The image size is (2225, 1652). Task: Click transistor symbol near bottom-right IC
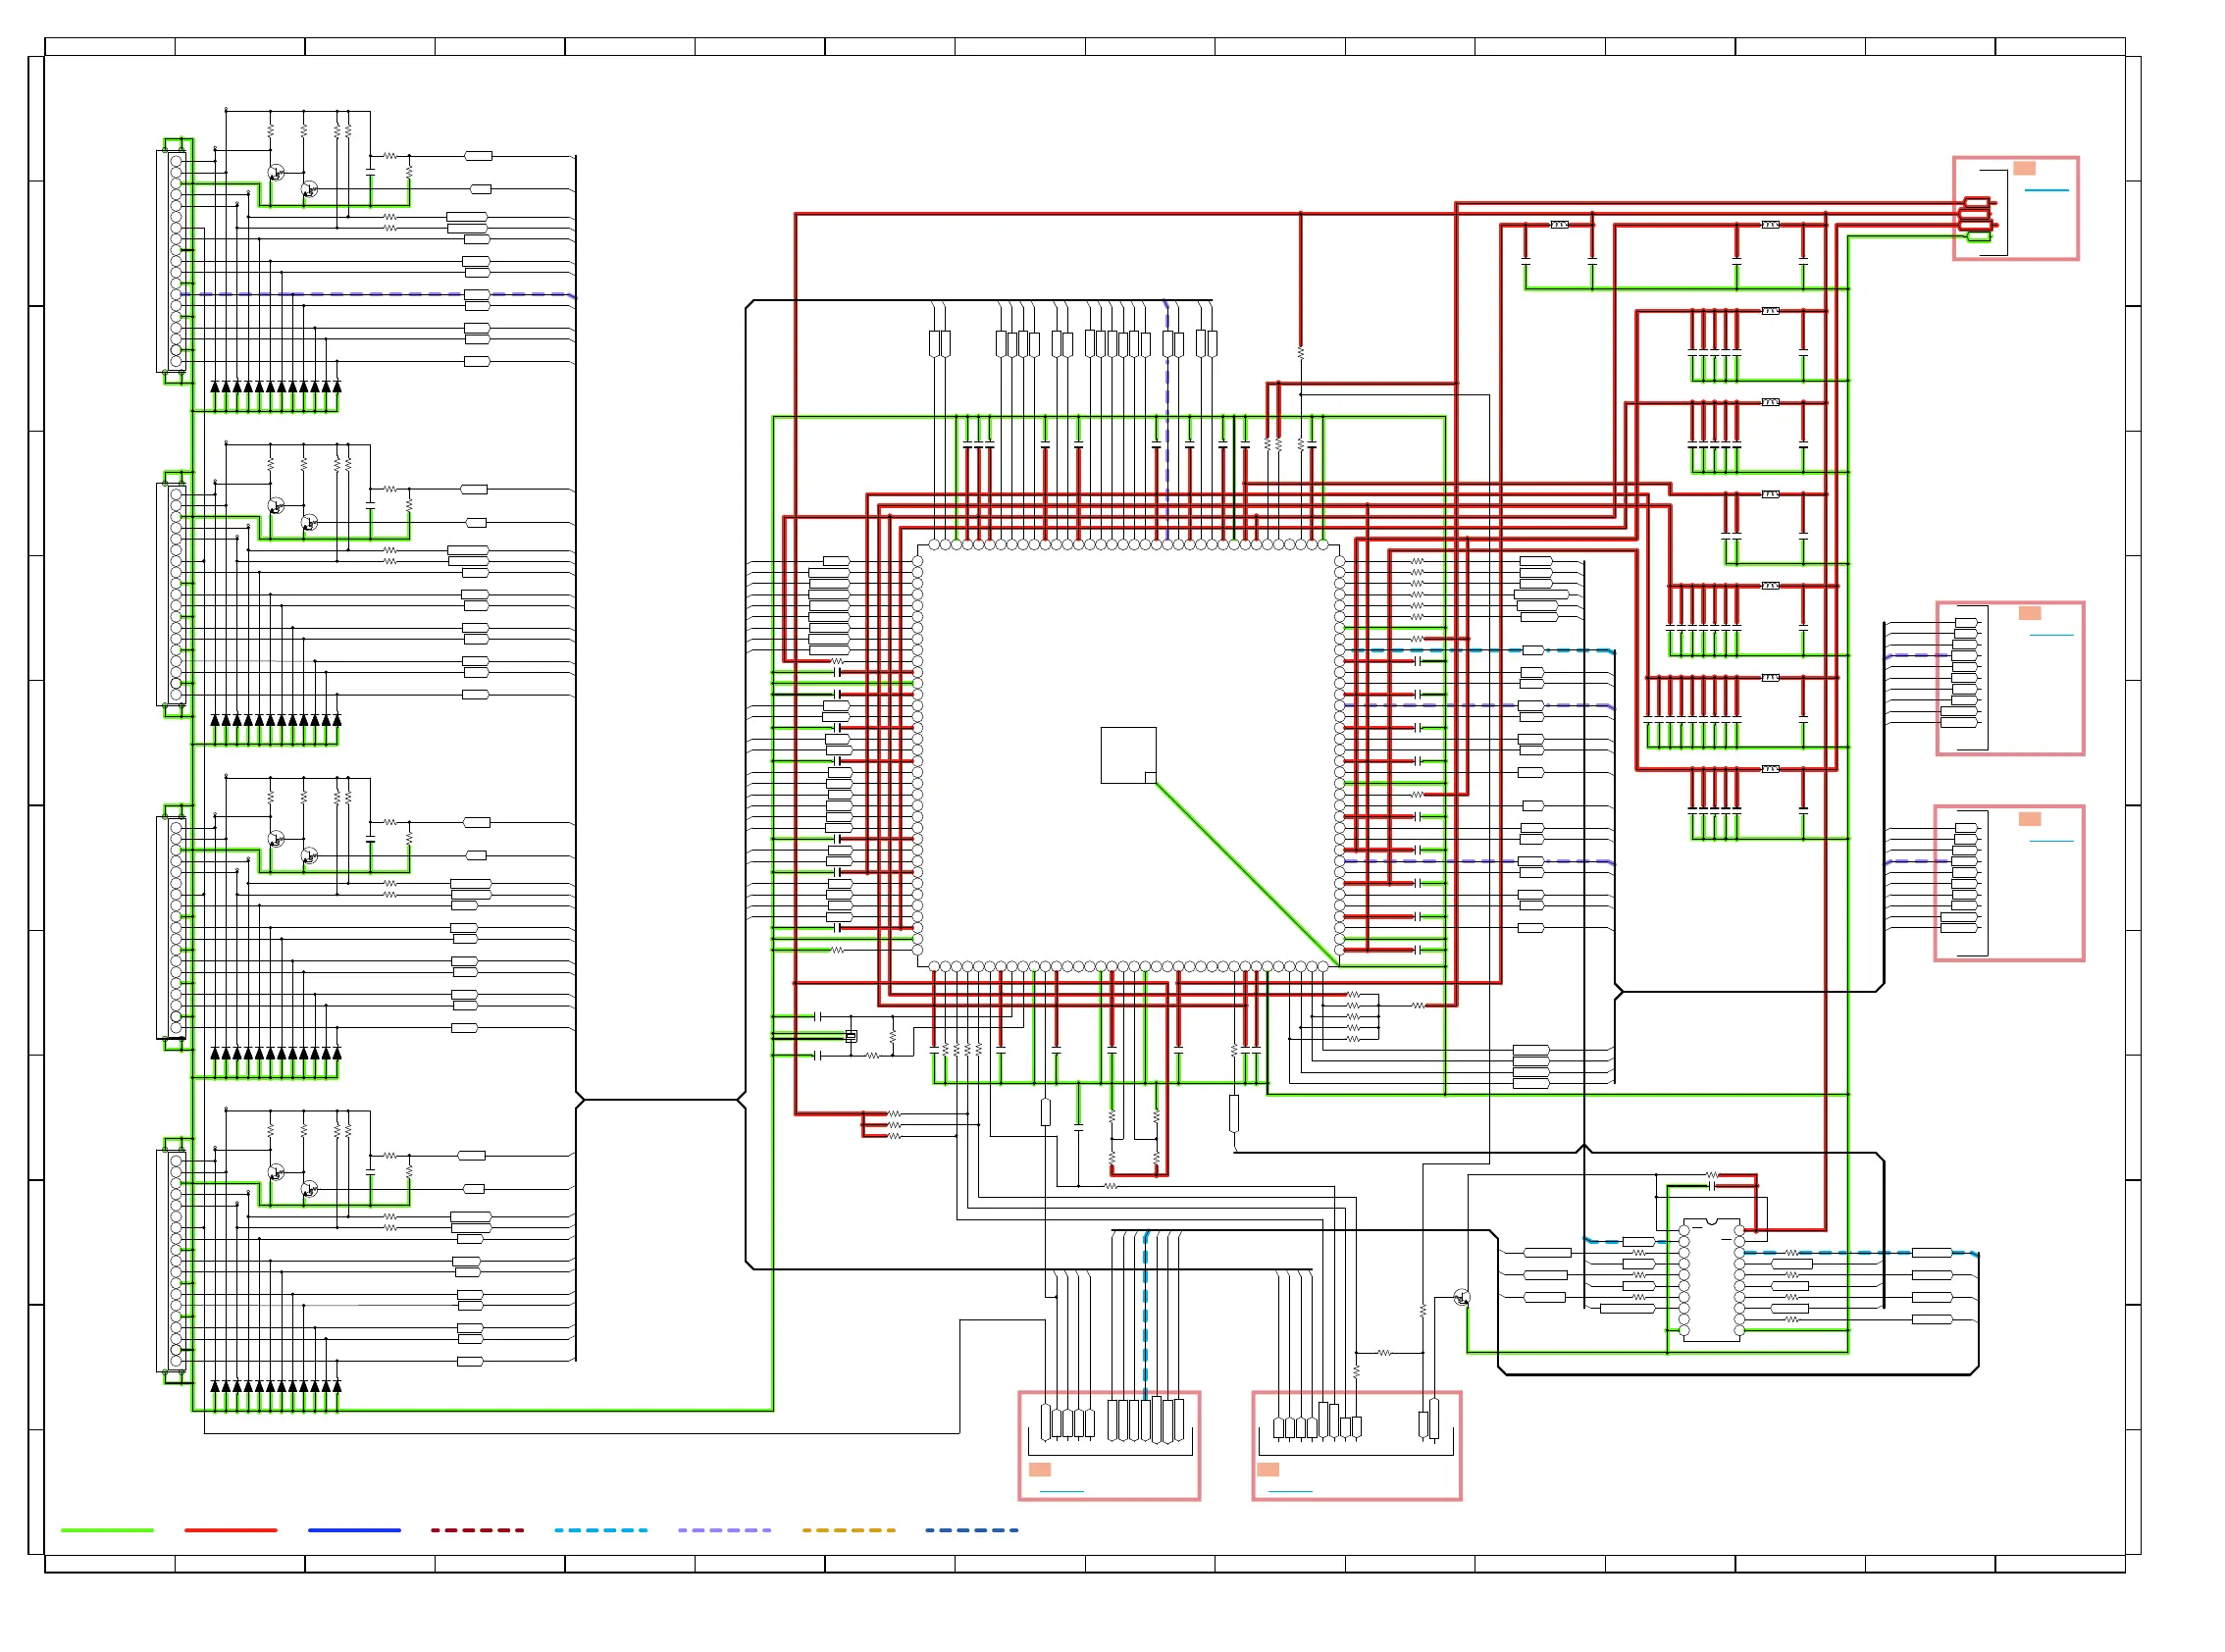(1461, 1297)
